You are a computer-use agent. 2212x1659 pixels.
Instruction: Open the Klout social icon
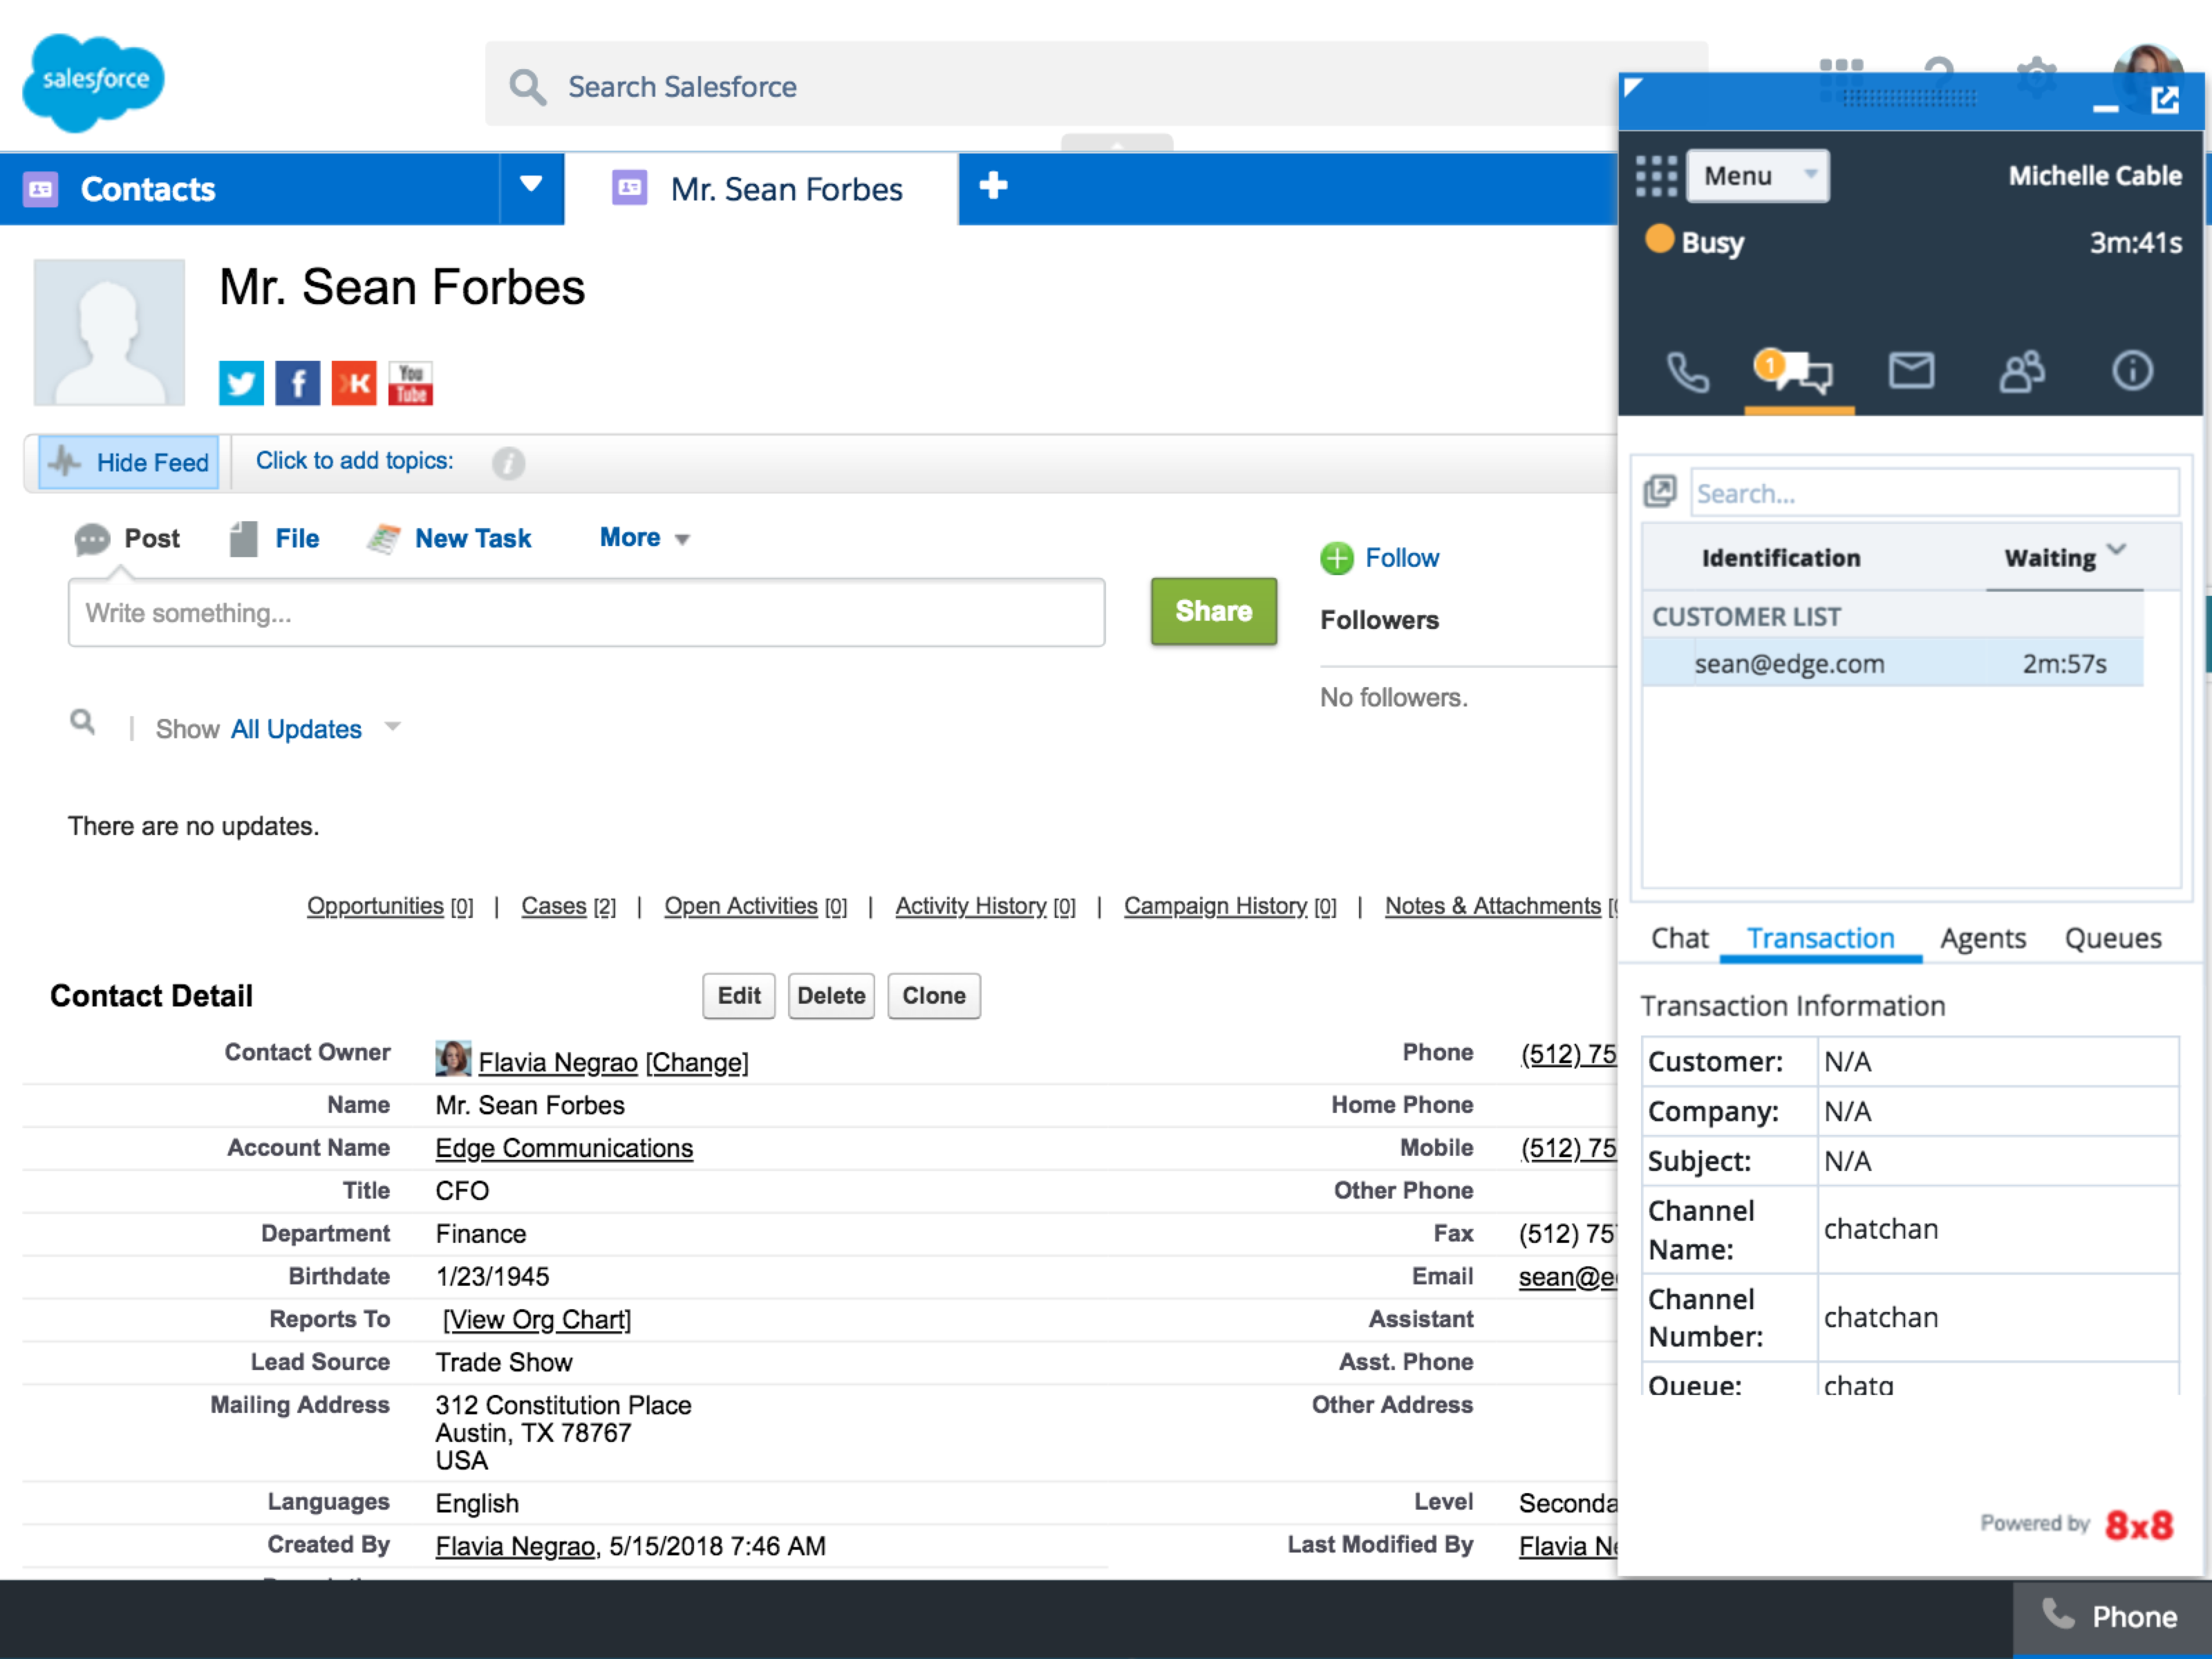pos(354,383)
